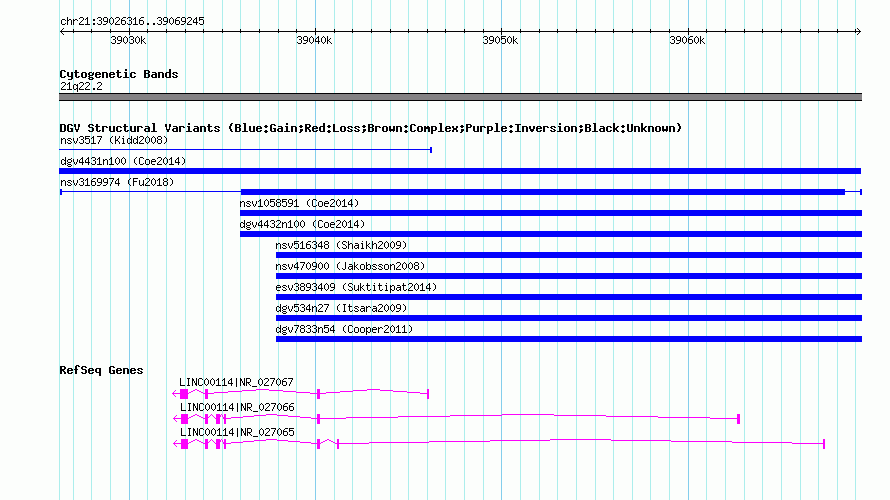The image size is (890, 500).
Task: Click the last exon tick of NR_027067
Action: [x=428, y=394]
